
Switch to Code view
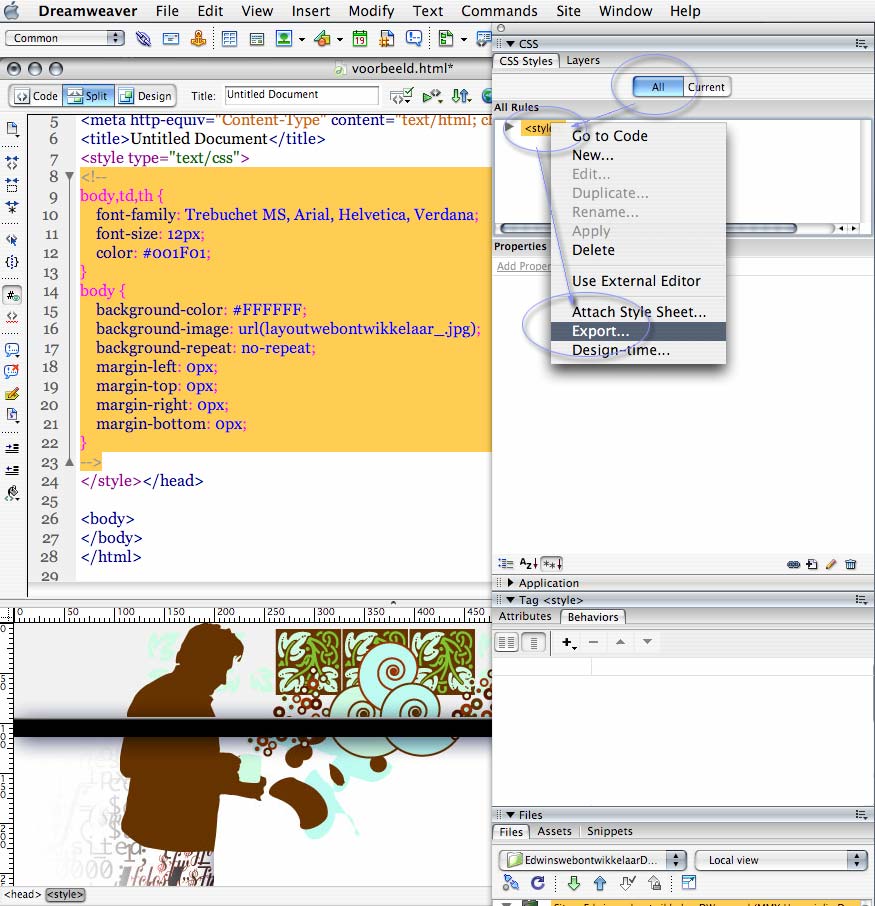point(36,96)
